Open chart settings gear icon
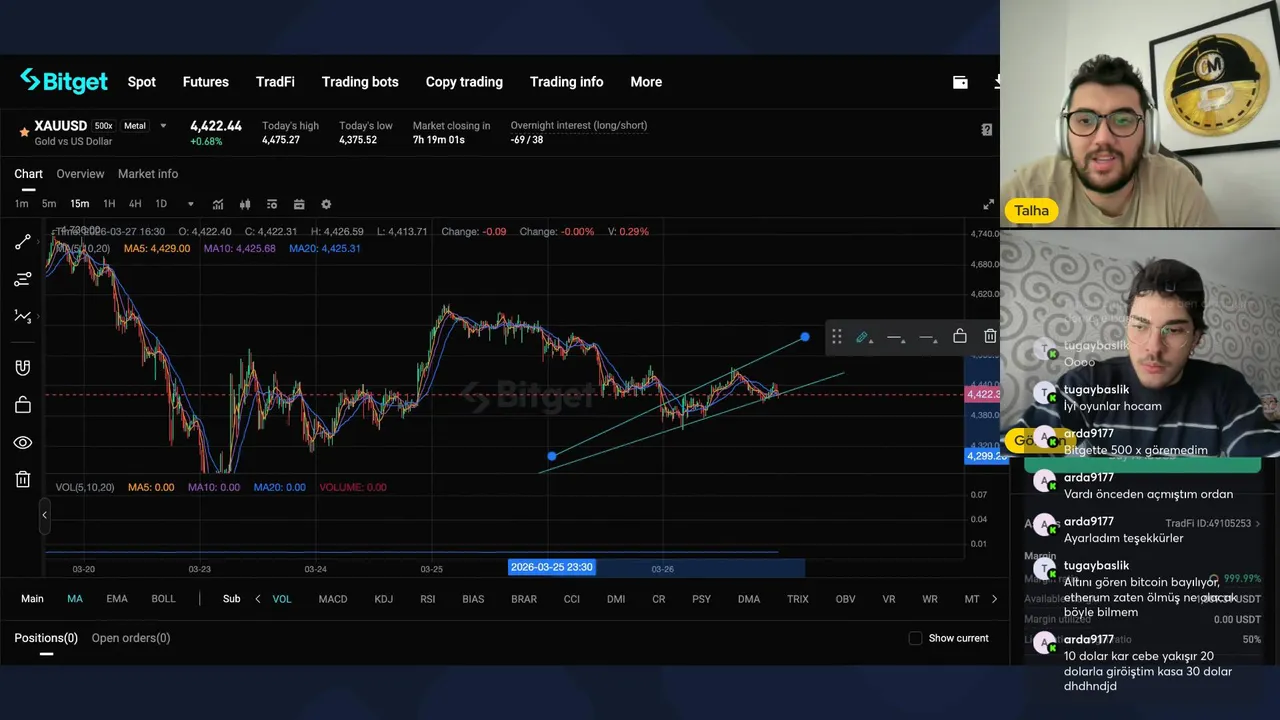1280x720 pixels. [x=326, y=204]
